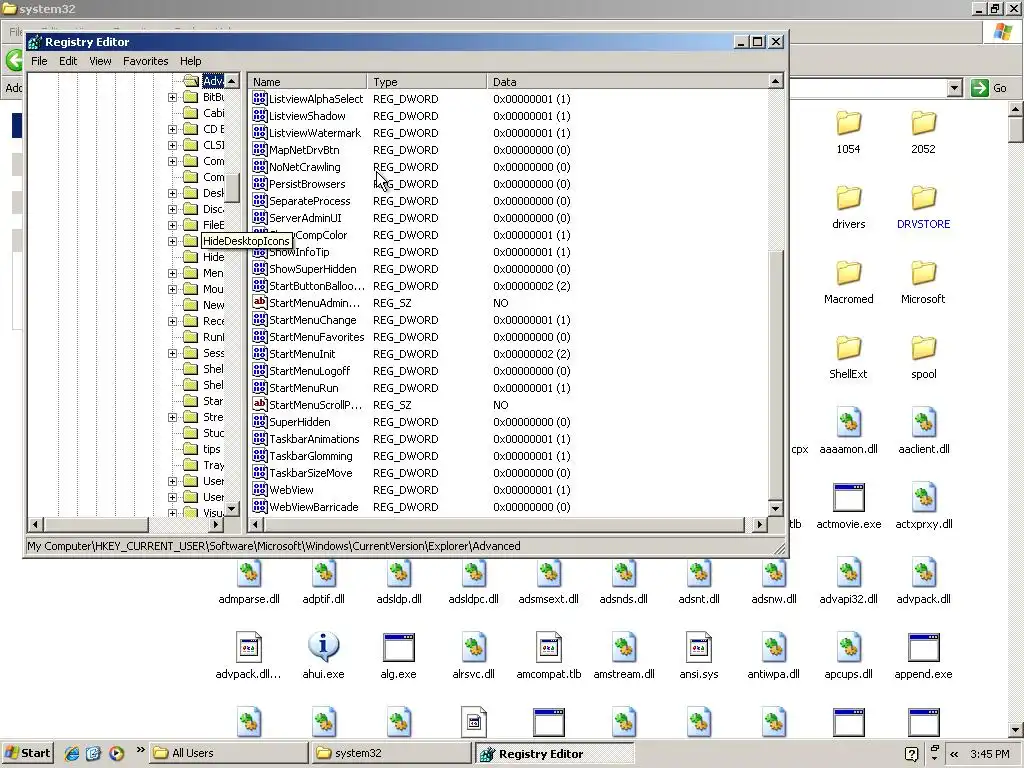Open the File menu in Registry Editor

click(39, 61)
